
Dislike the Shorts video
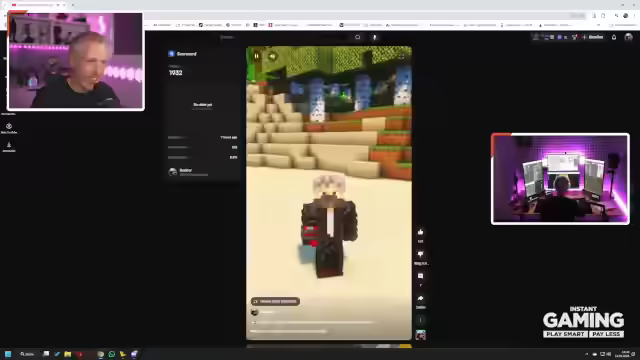point(420,254)
